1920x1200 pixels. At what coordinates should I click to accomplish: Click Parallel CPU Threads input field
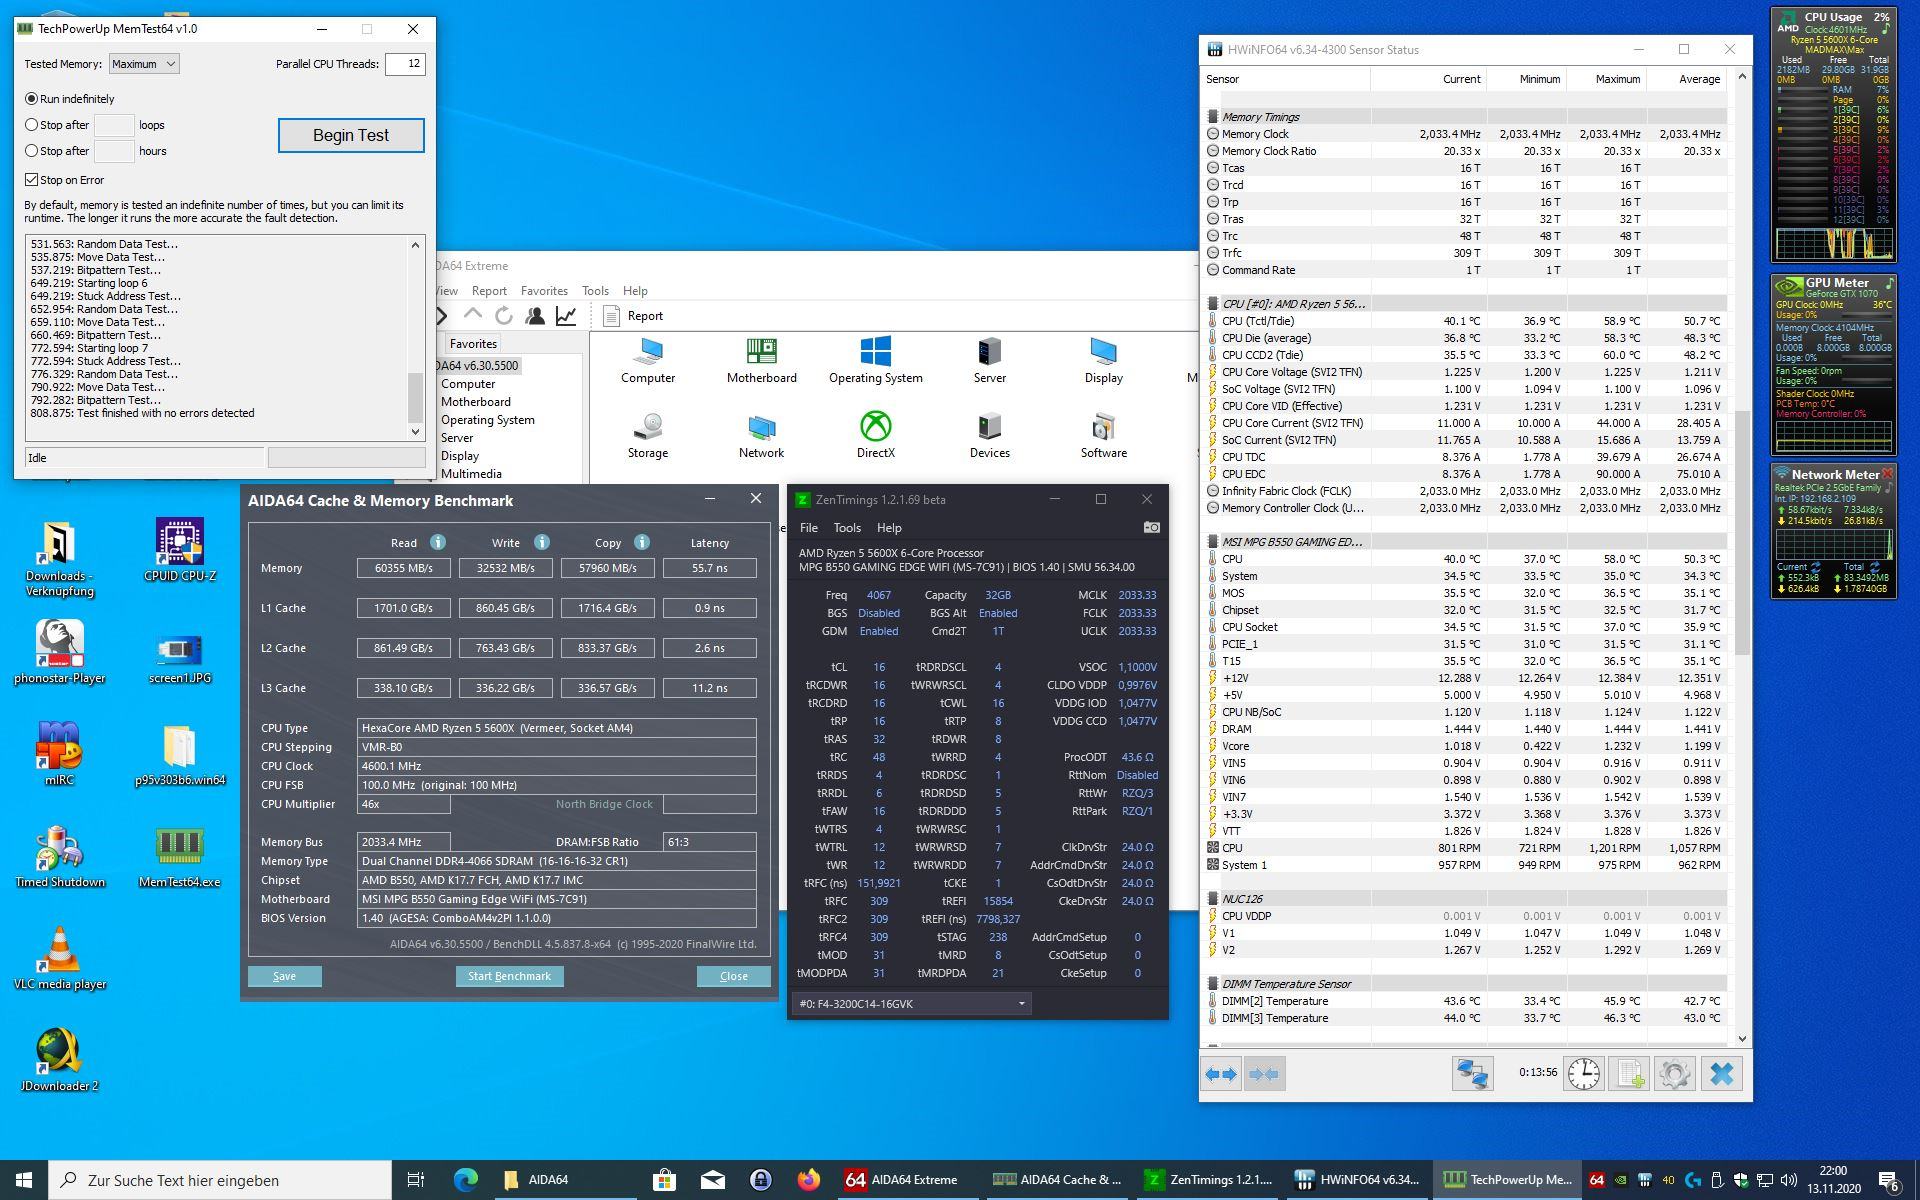click(x=404, y=64)
